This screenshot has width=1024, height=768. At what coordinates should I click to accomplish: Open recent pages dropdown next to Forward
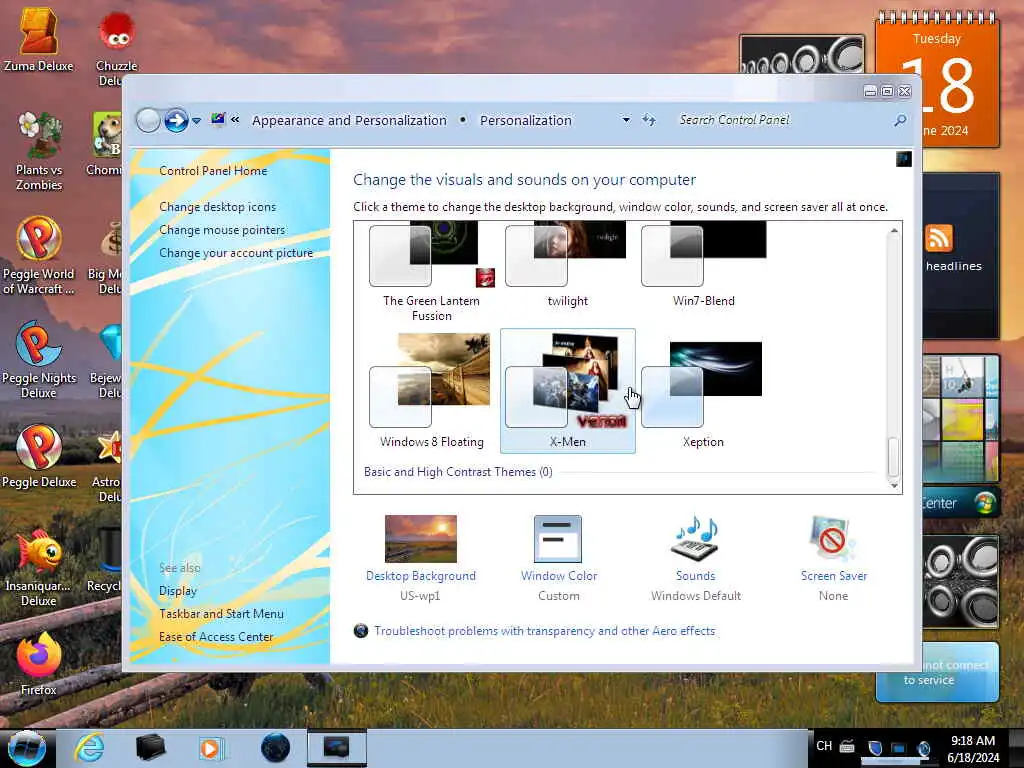point(197,121)
